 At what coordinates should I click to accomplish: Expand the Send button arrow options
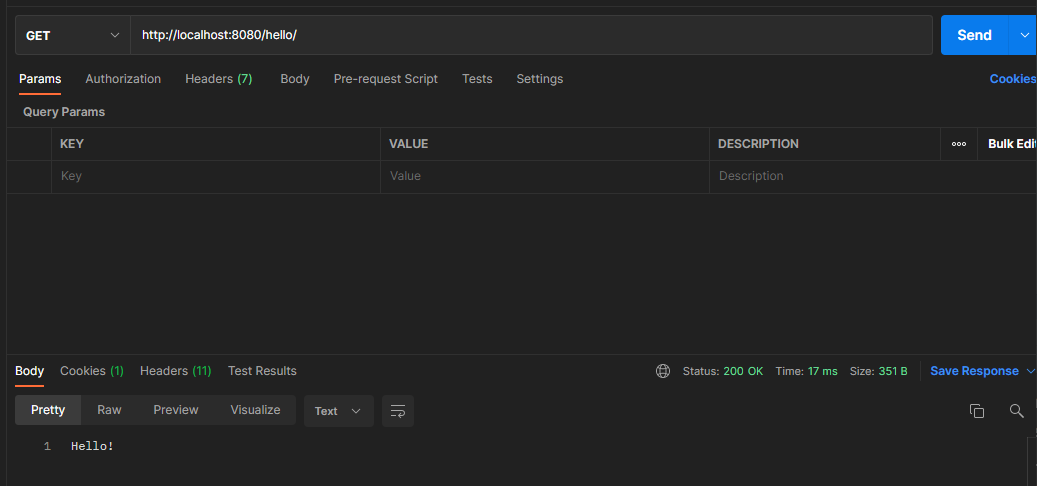coord(1022,36)
